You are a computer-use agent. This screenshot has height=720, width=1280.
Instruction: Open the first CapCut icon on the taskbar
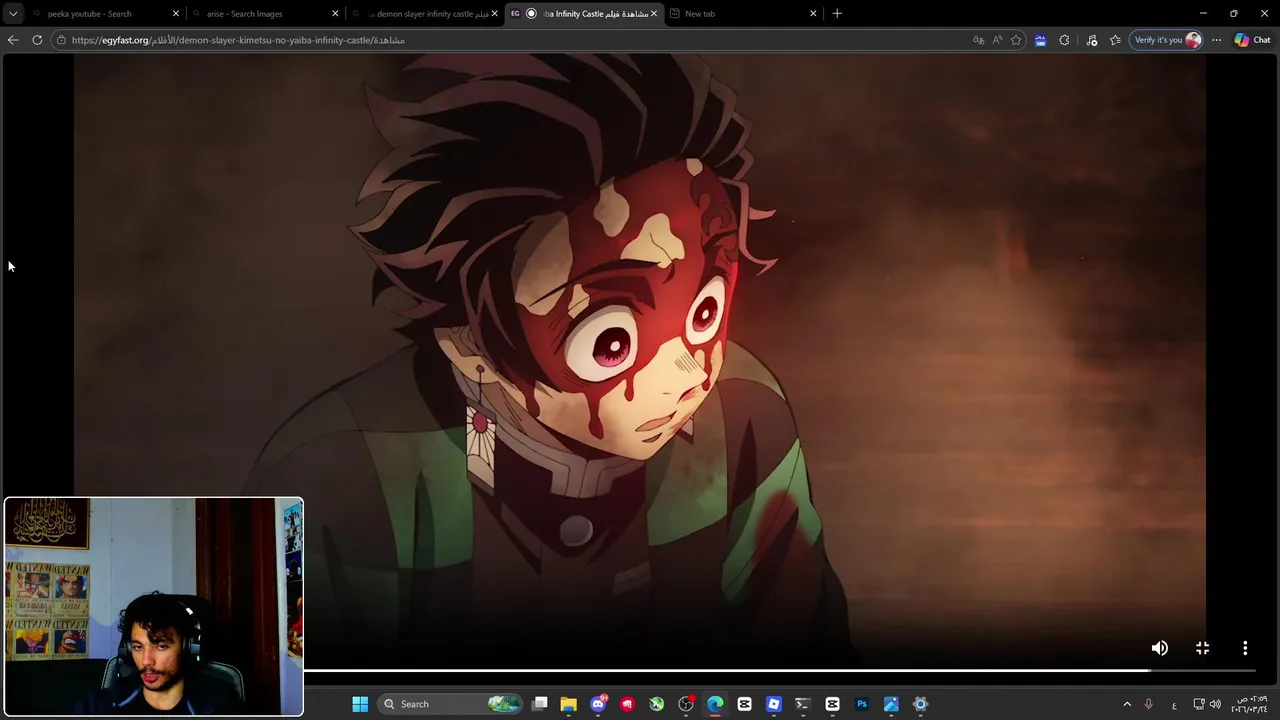[x=744, y=704]
